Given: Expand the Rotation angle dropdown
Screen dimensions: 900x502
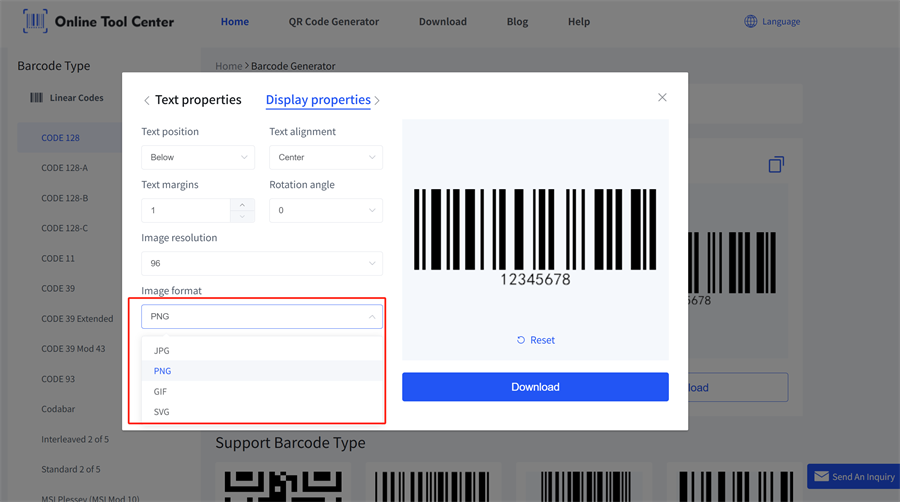Looking at the screenshot, I should (325, 210).
